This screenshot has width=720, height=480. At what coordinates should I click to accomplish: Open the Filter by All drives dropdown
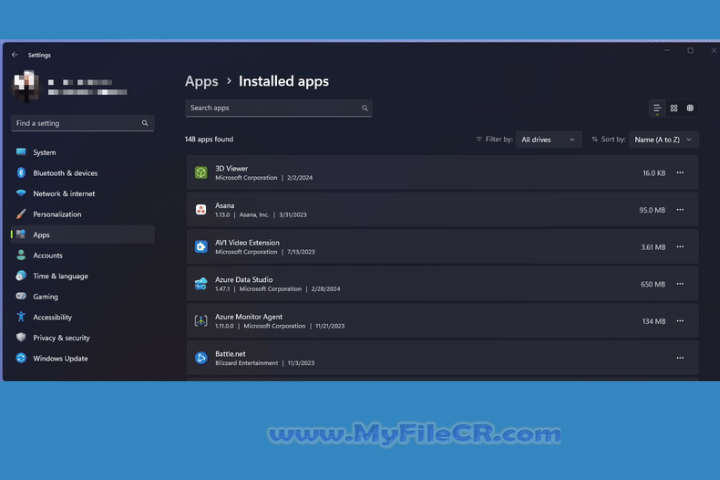pos(549,140)
